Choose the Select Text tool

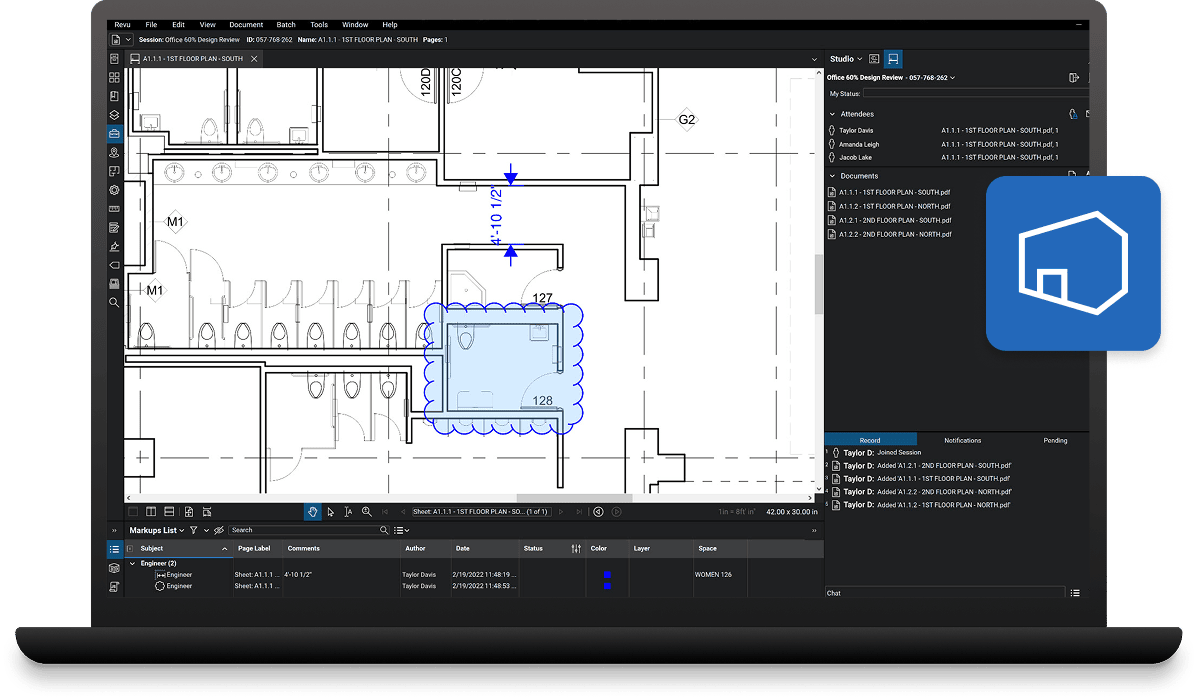(x=348, y=511)
